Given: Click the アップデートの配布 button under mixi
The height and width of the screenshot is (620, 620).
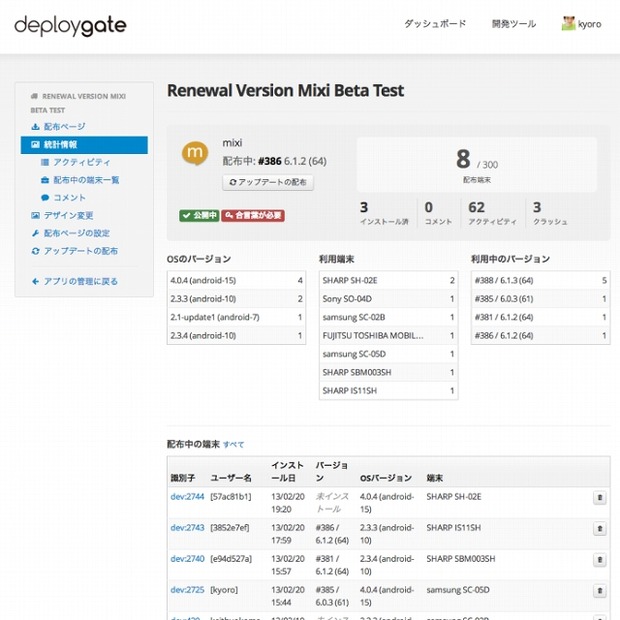Looking at the screenshot, I should pyautogui.click(x=268, y=182).
